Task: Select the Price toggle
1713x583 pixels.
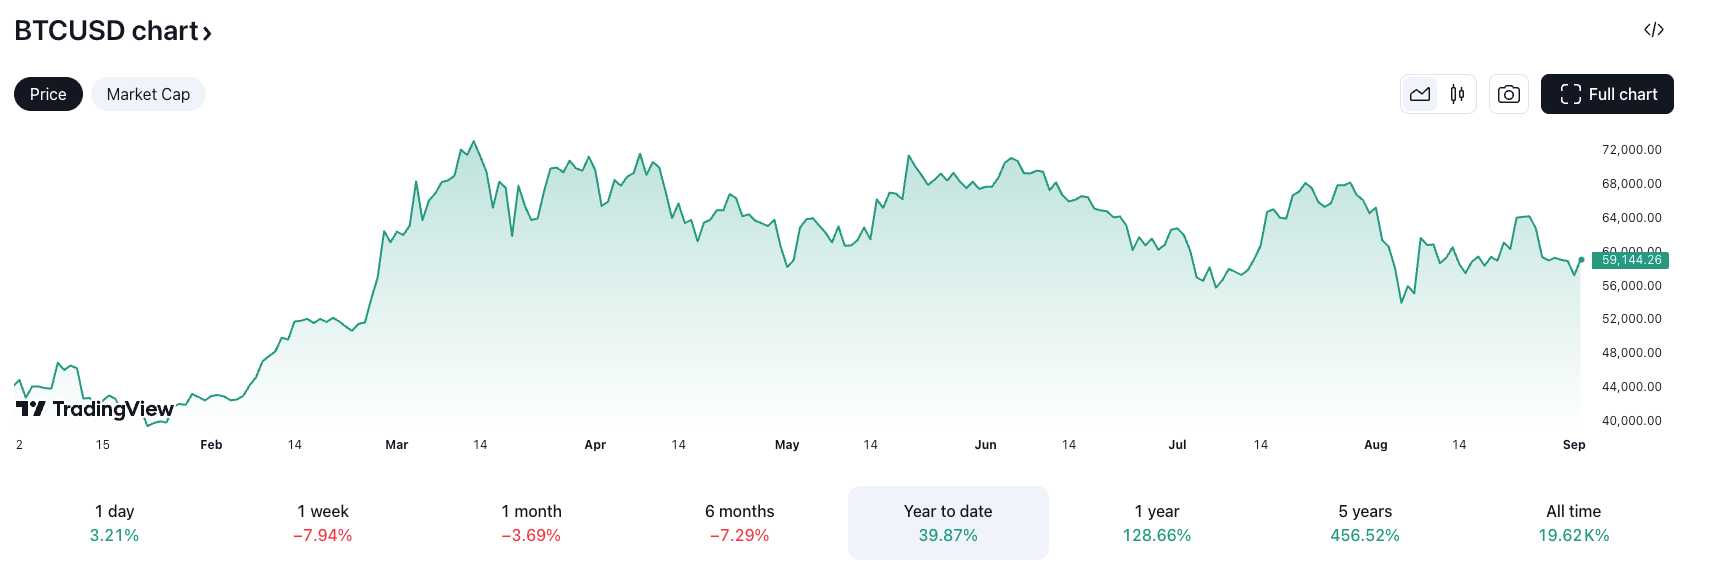Action: pyautogui.click(x=48, y=94)
